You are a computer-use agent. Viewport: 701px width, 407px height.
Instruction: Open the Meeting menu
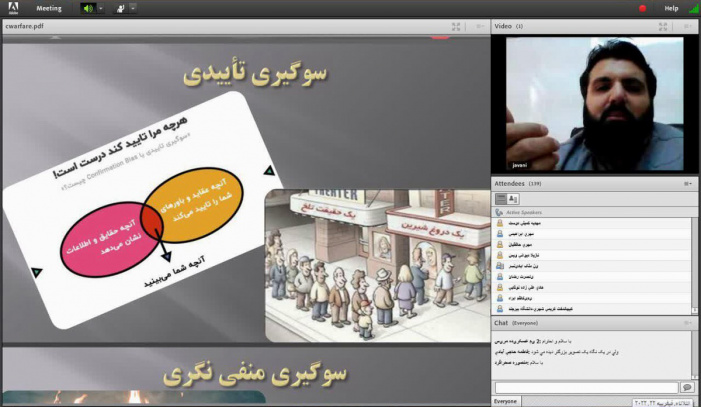click(x=49, y=8)
